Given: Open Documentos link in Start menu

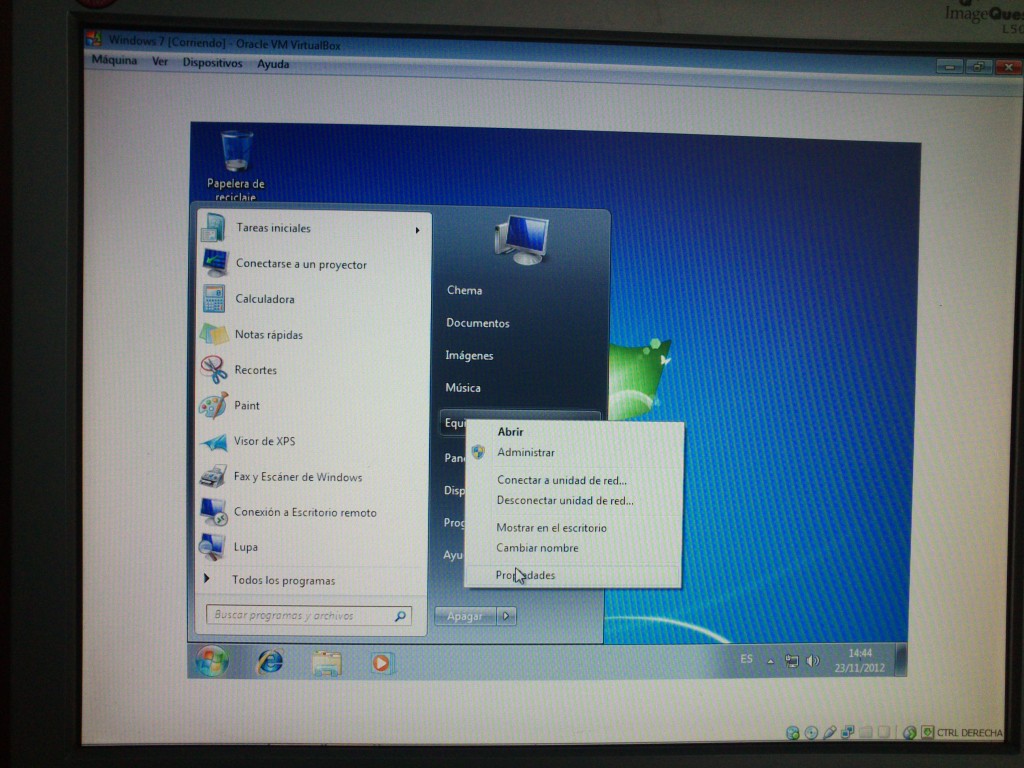Looking at the screenshot, I should pyautogui.click(x=478, y=323).
